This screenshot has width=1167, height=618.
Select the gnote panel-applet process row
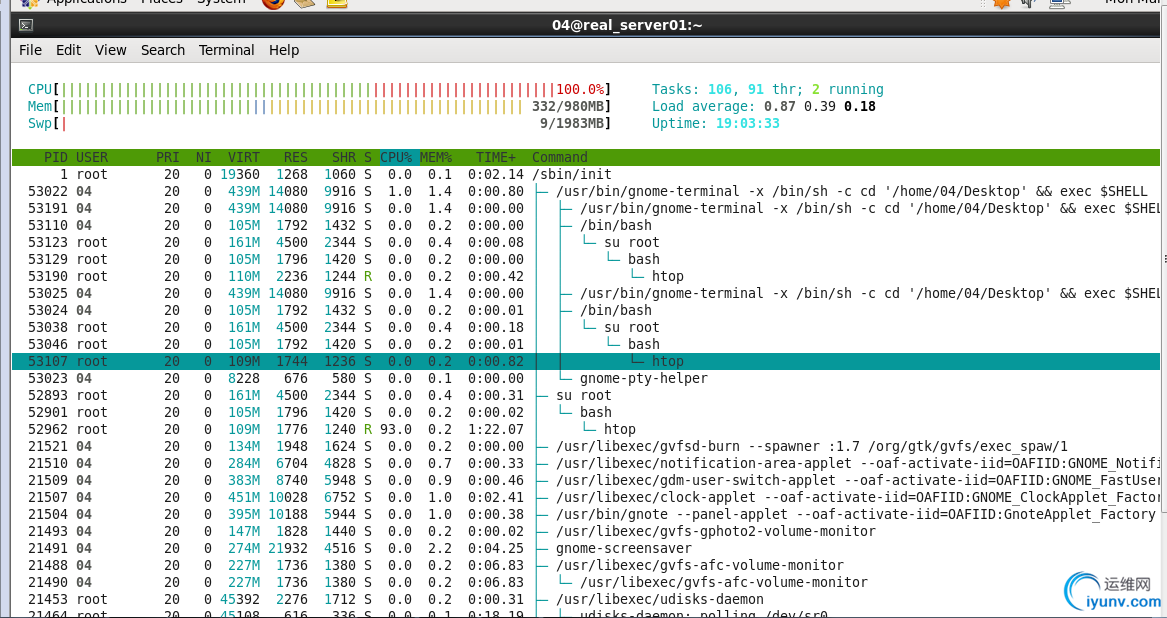coord(586,515)
